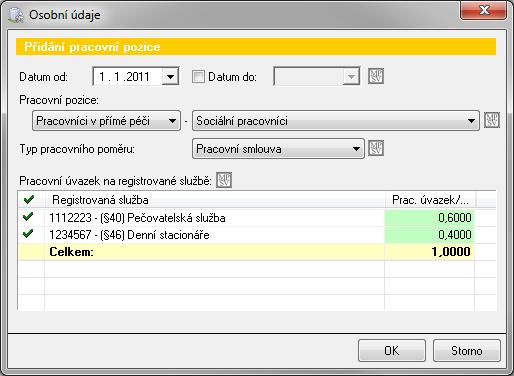Edit the 0,6000 workload cell
514x376 pixels.
pyautogui.click(x=429, y=218)
